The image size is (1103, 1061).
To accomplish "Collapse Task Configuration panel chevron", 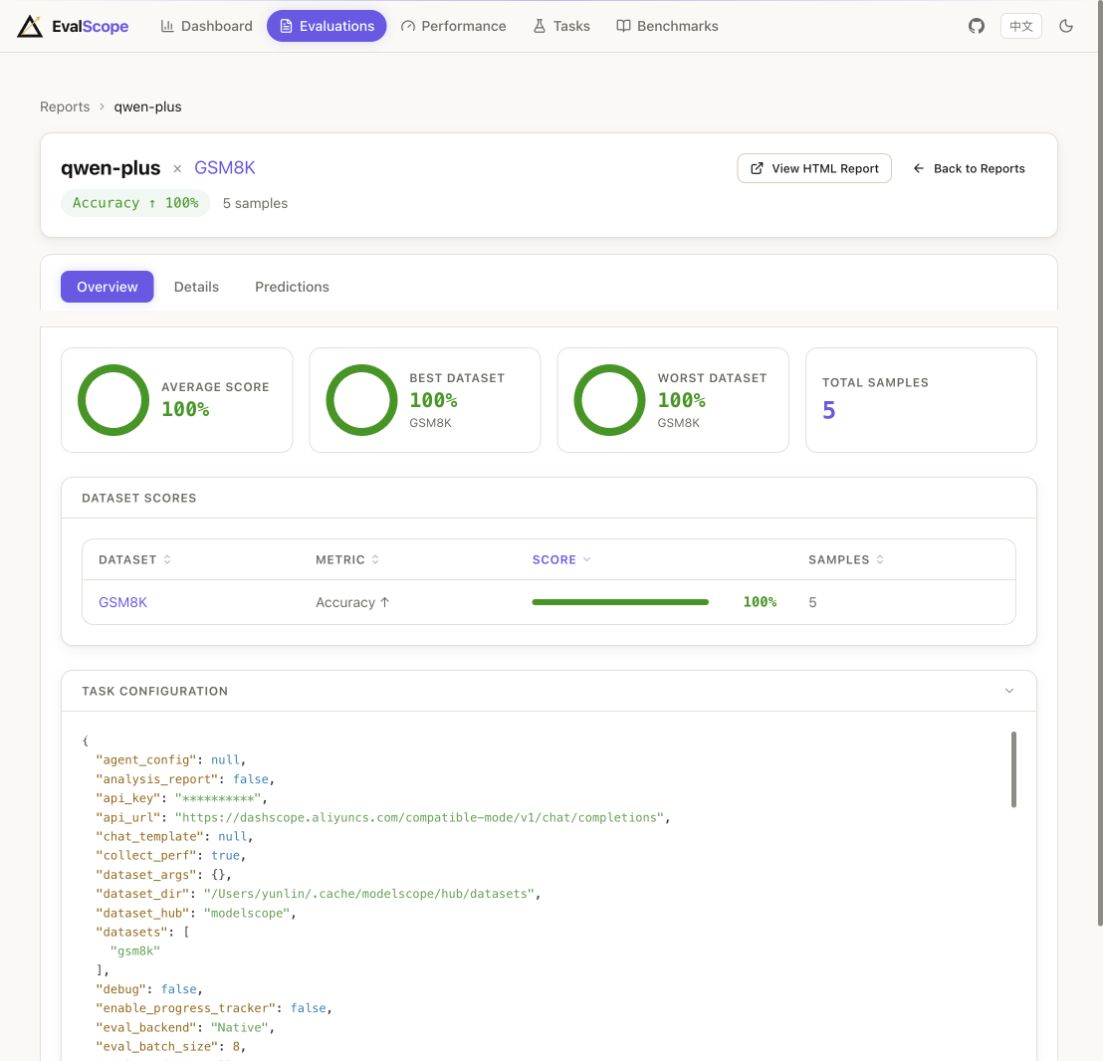I will click(x=1009, y=691).
